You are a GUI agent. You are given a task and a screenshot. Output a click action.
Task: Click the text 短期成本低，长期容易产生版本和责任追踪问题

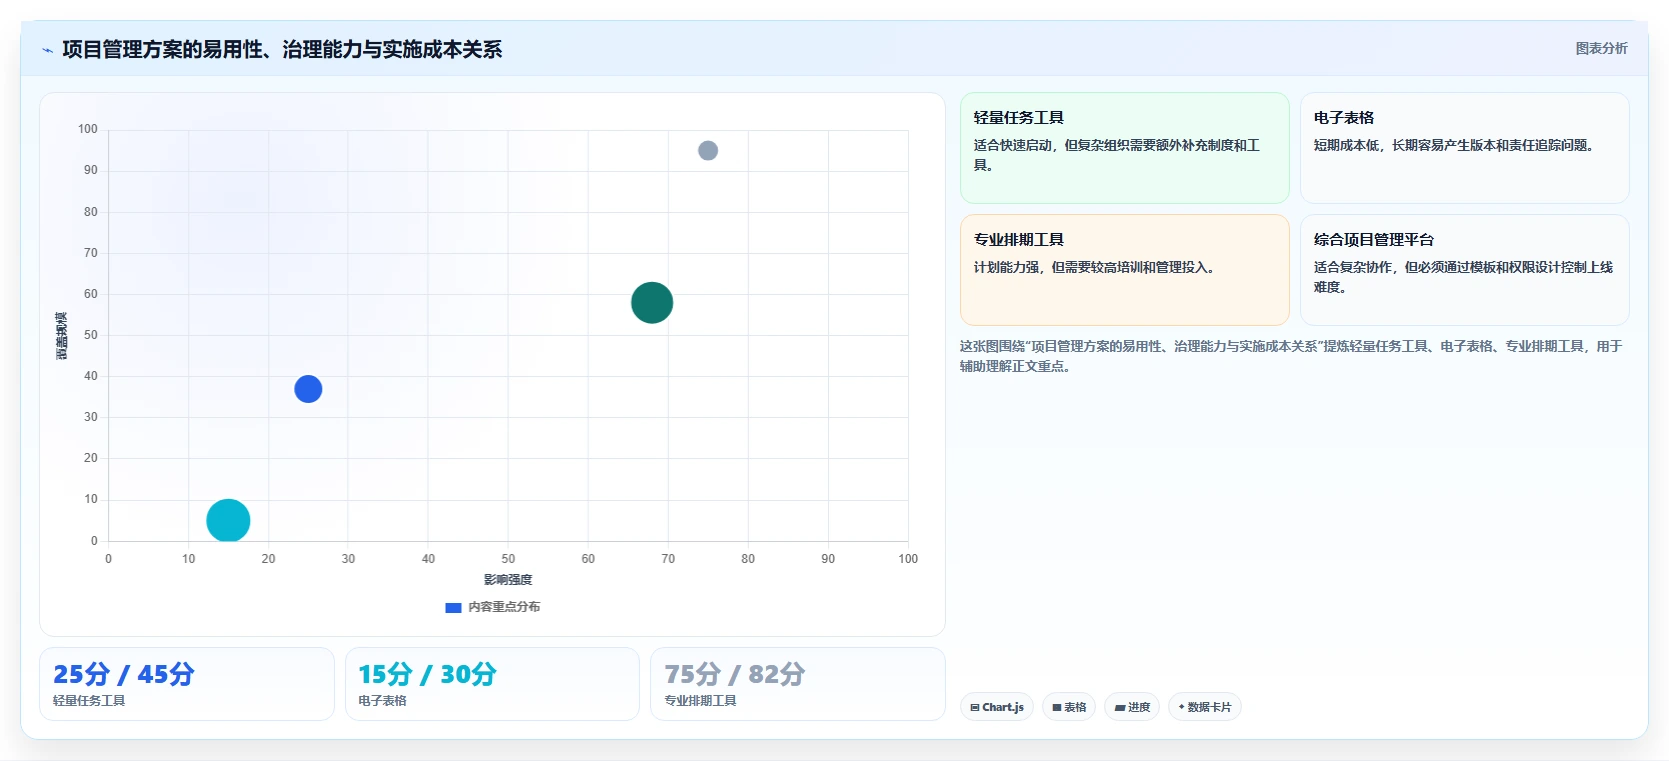coord(1454,145)
